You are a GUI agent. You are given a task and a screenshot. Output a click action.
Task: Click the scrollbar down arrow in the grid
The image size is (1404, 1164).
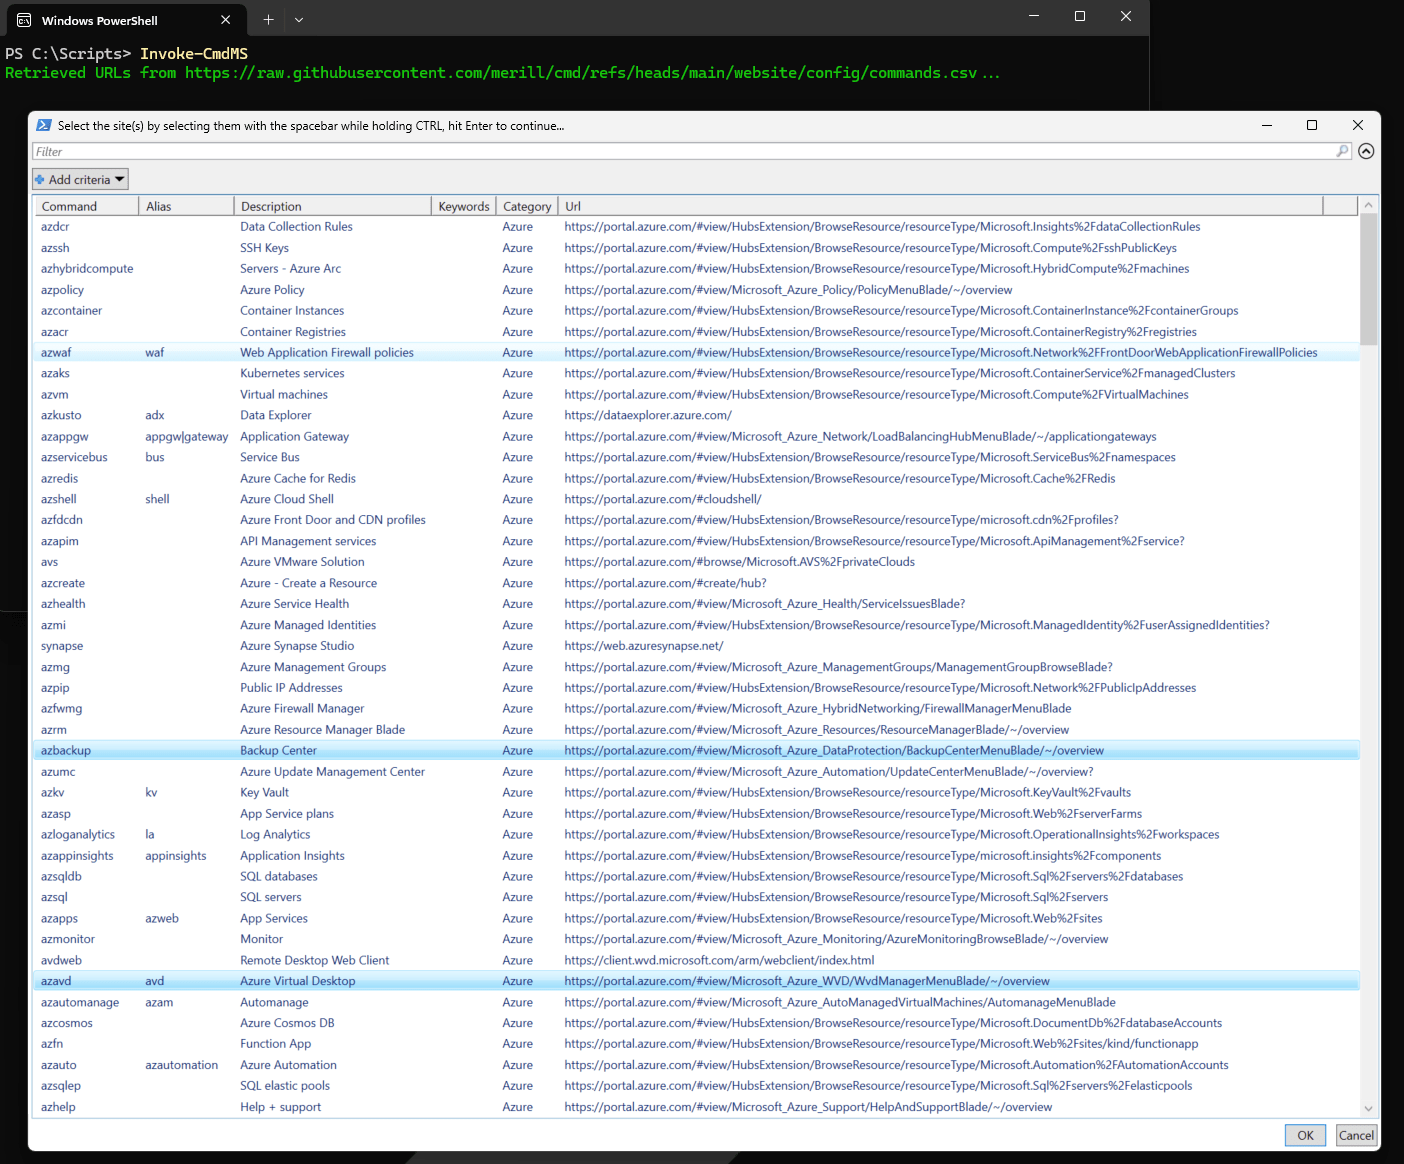coord(1369,1108)
